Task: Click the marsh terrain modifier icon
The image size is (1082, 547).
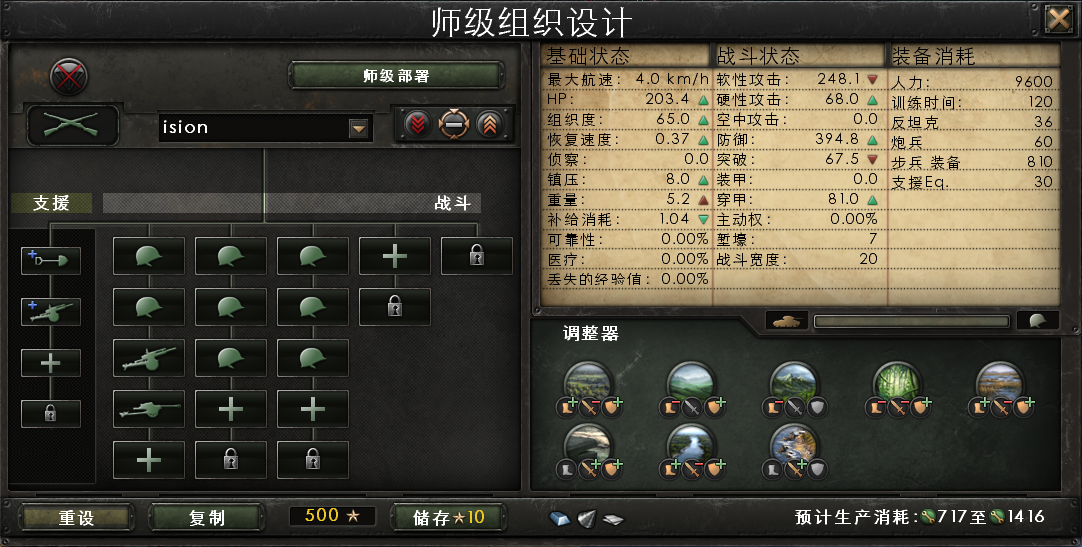Action: [x=1000, y=383]
